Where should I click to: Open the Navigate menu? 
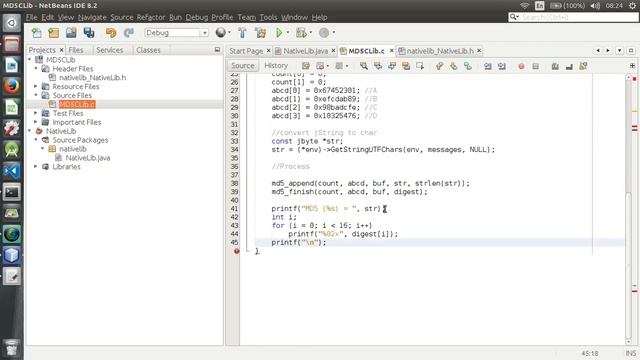92,17
